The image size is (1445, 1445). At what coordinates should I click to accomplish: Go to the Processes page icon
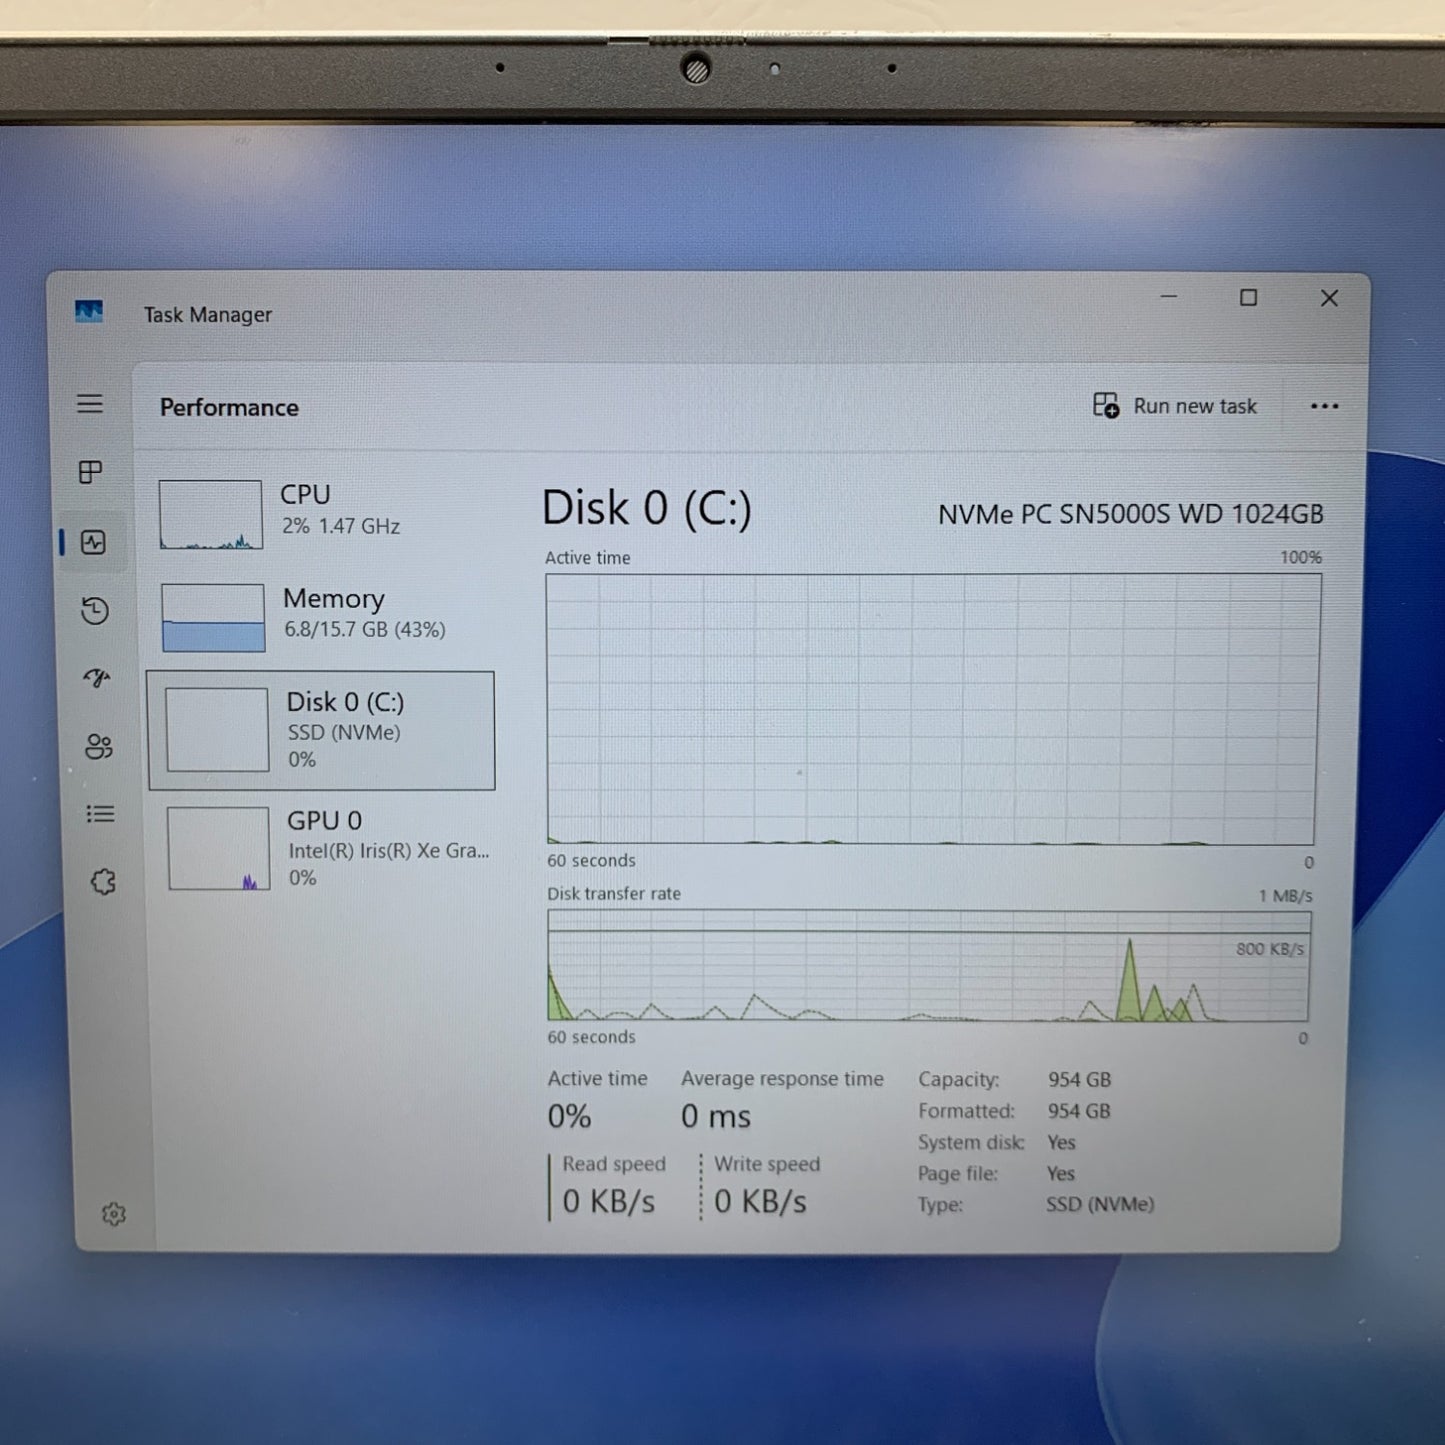click(x=91, y=472)
